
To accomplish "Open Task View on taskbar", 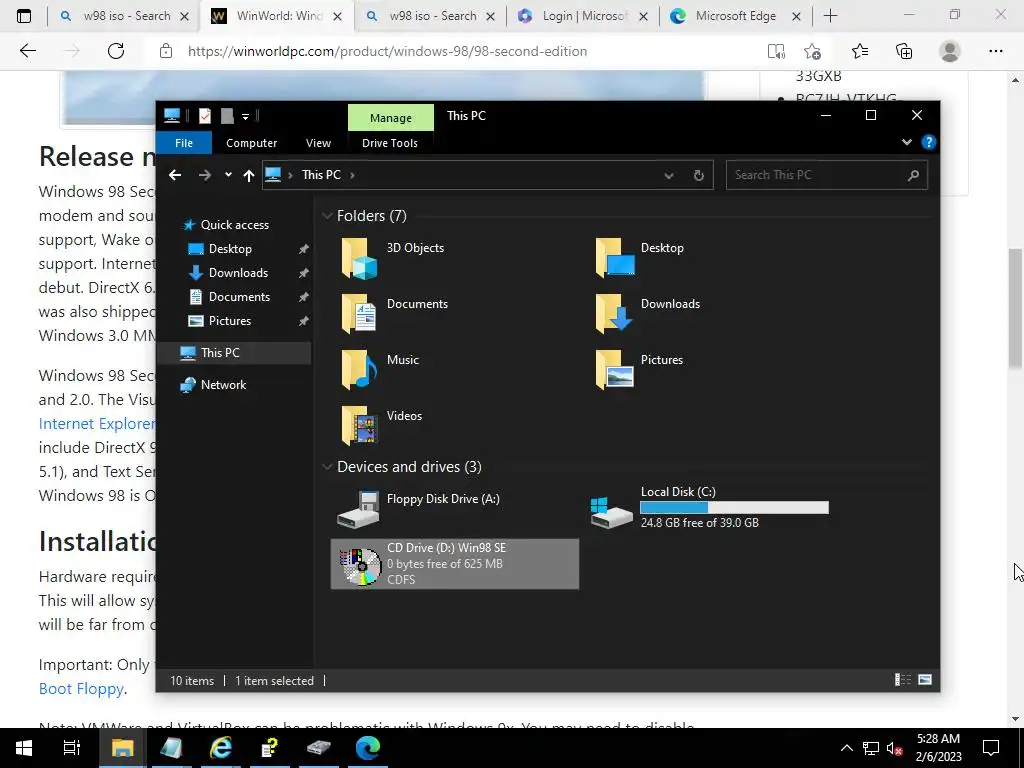I will coord(71,748).
